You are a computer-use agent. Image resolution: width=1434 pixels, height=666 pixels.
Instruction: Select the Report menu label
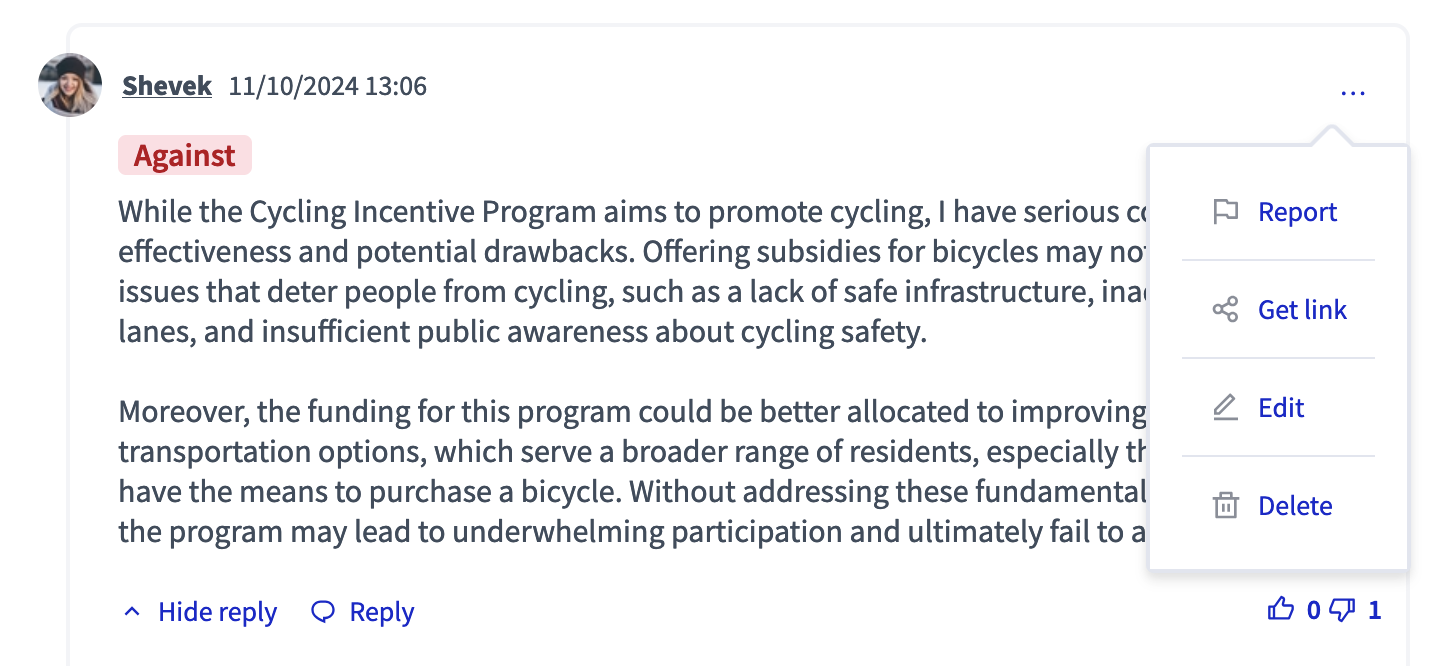pyautogui.click(x=1297, y=212)
